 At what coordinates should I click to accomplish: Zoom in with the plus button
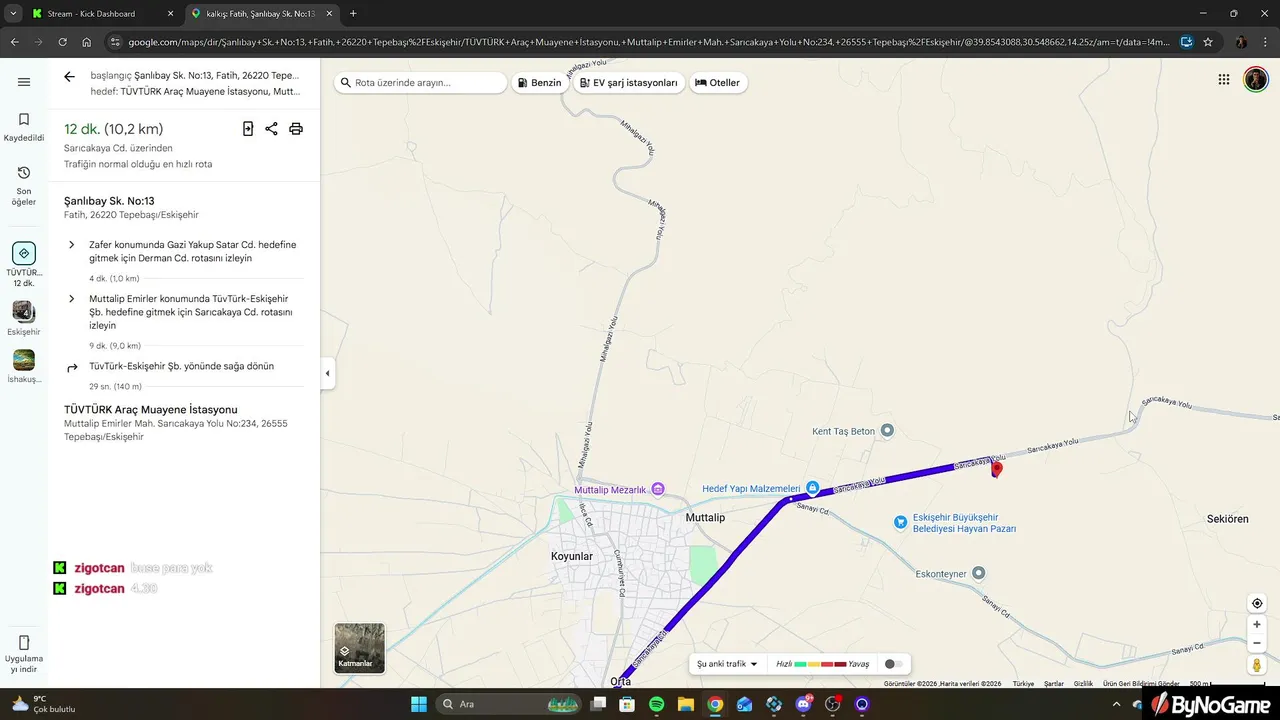coord(1257,624)
